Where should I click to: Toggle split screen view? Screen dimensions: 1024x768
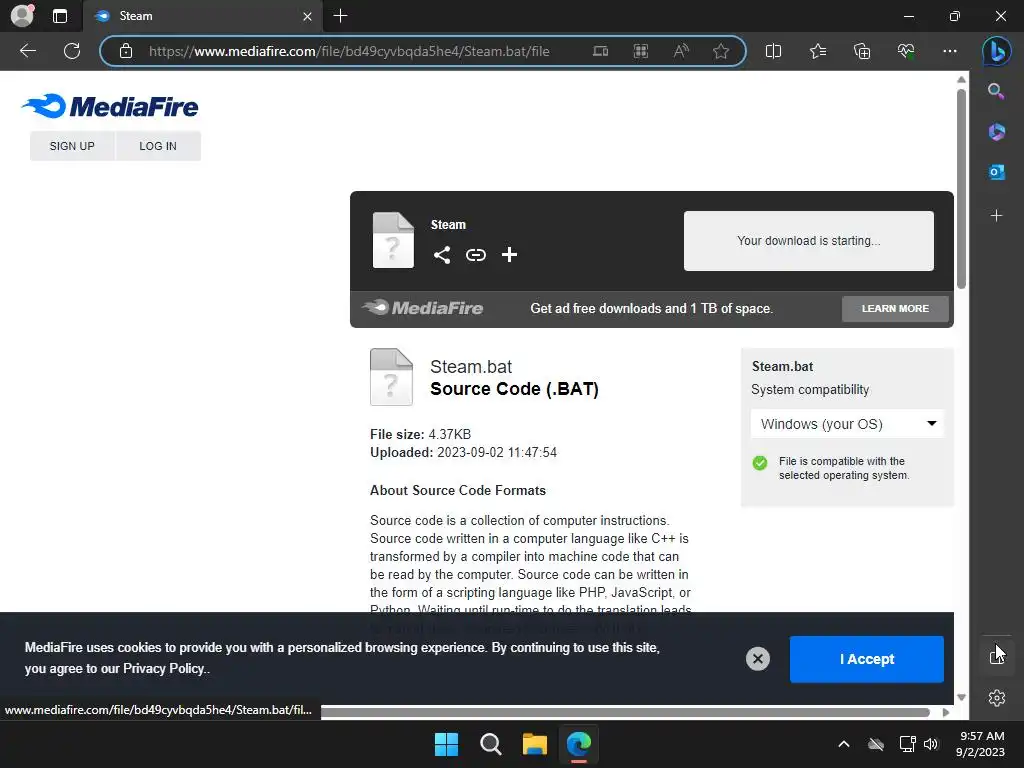773,51
